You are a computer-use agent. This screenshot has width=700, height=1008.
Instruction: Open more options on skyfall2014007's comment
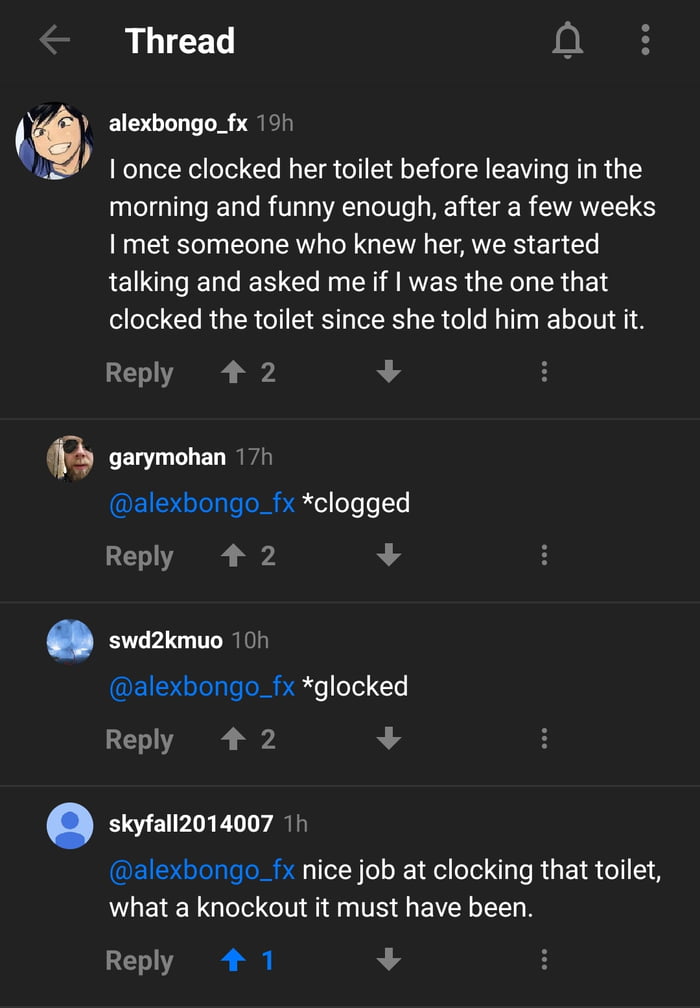[544, 961]
